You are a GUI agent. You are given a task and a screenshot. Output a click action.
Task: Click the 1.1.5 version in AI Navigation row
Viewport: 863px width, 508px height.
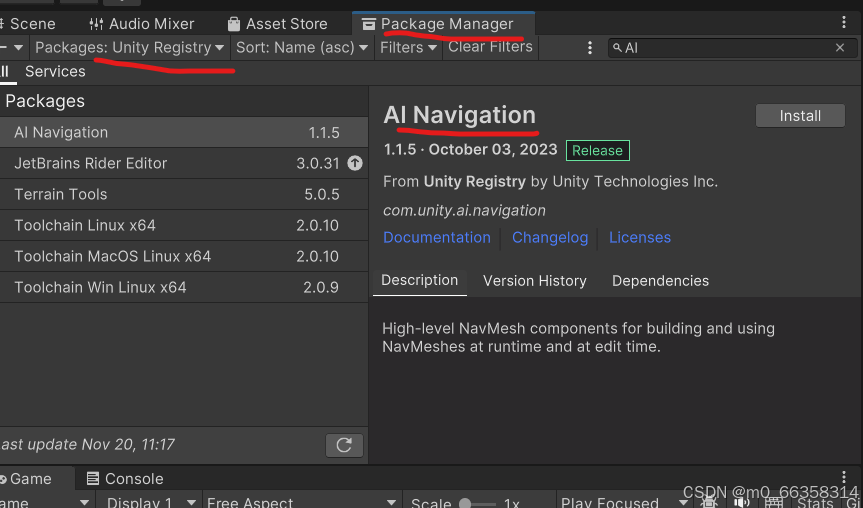(324, 133)
